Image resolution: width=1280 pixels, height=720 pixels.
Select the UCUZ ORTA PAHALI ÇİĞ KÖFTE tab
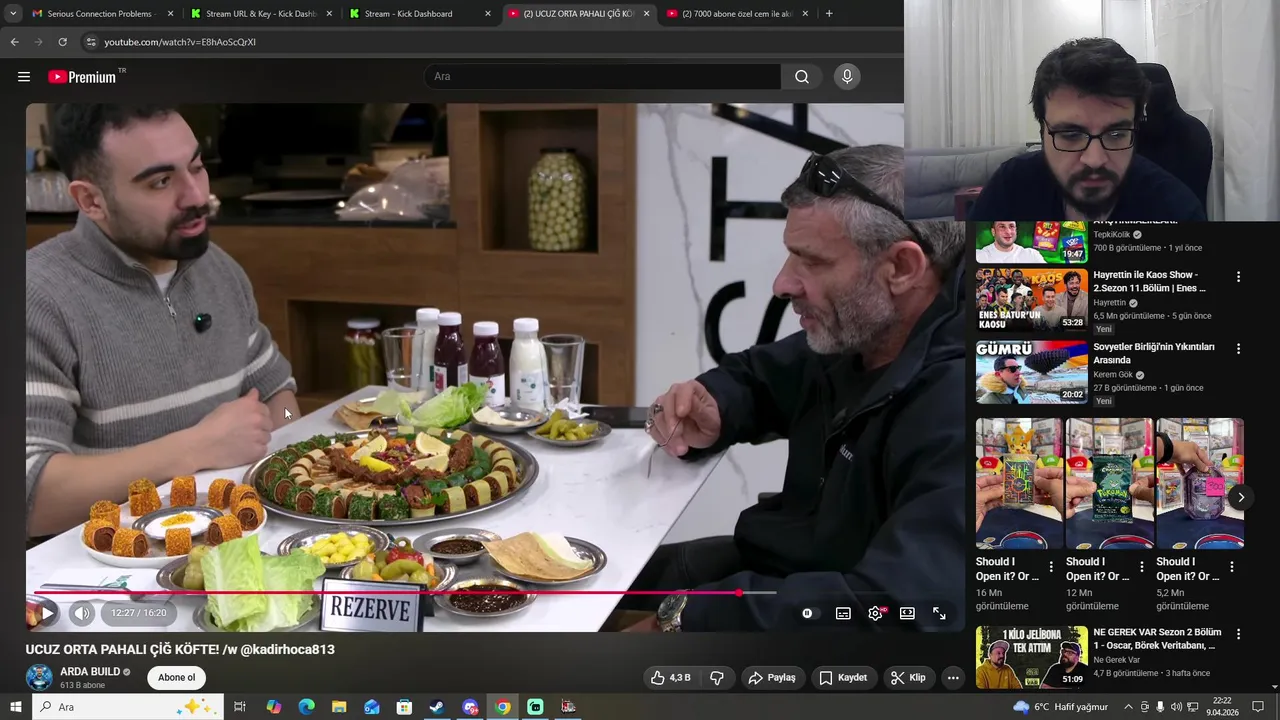[x=579, y=14]
